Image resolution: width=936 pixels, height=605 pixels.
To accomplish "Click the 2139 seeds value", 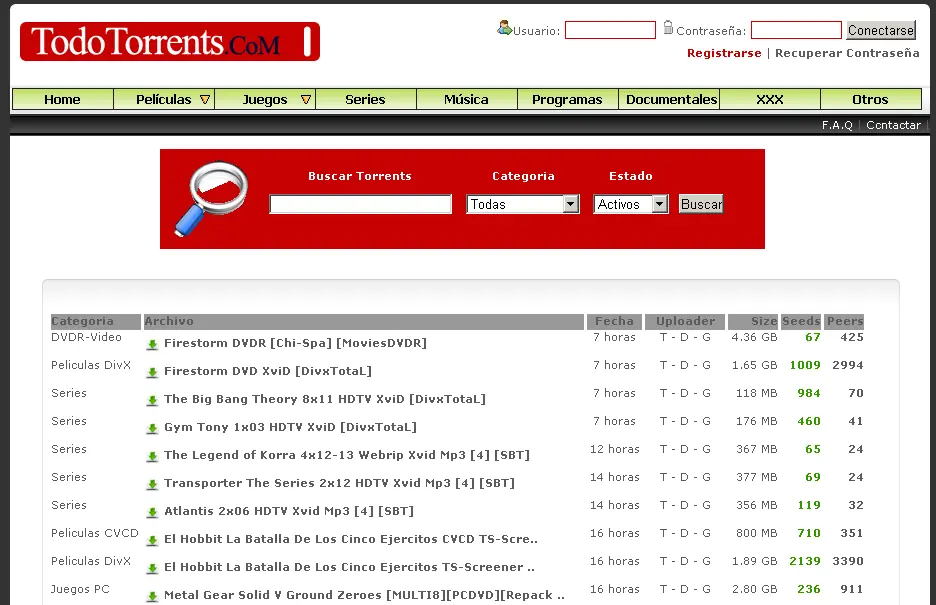I will (x=805, y=561).
